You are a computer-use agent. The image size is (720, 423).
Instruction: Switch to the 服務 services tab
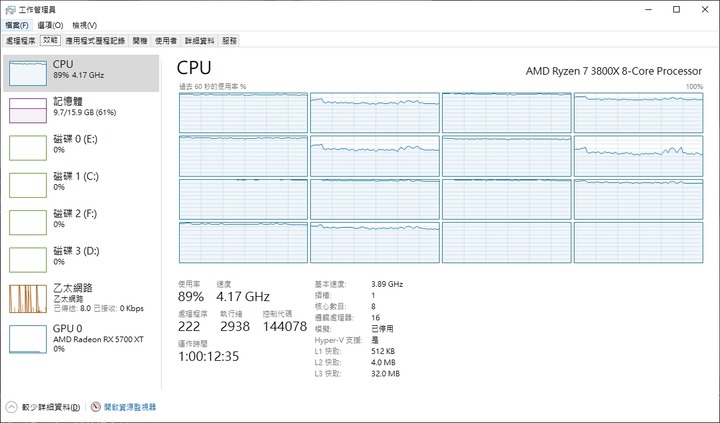point(229,41)
